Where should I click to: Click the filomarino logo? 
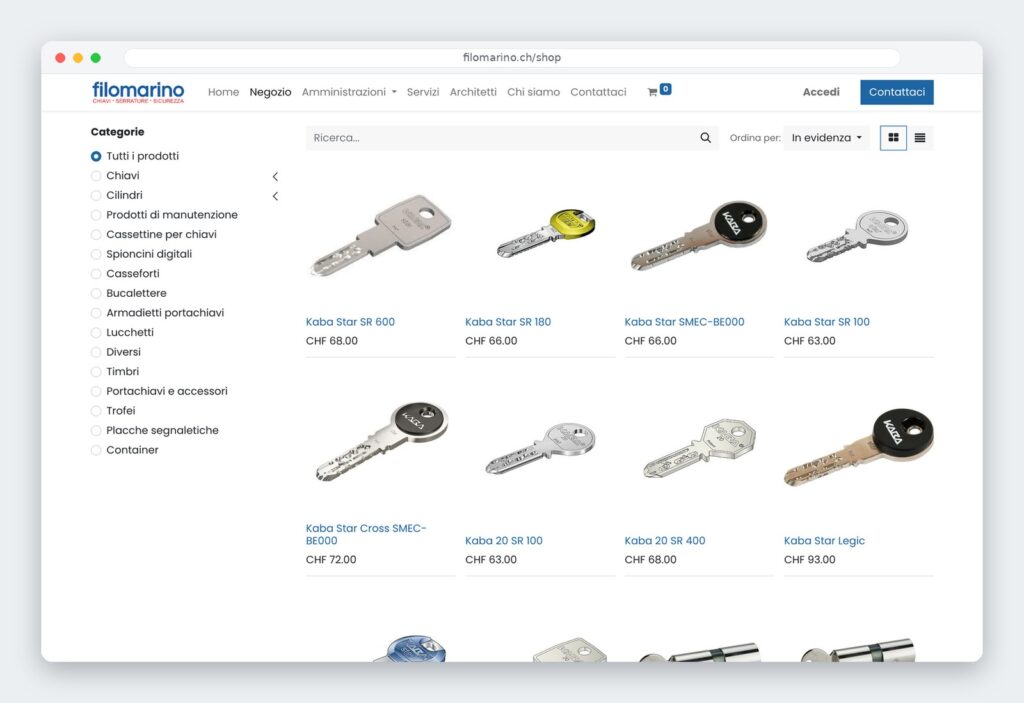pos(138,91)
